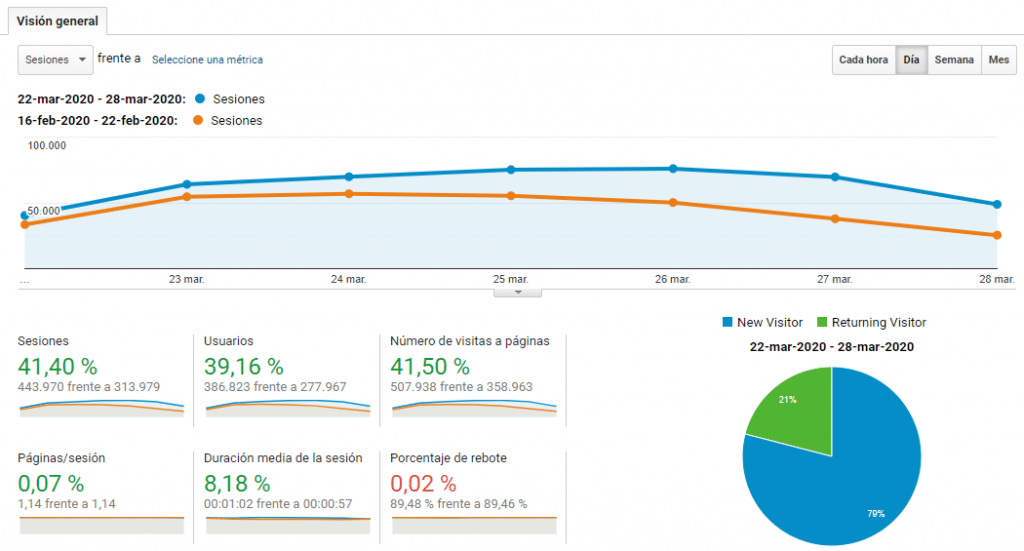The image size is (1024, 551).
Task: Click the text 1,14 frente a 1,14
Action: [67, 504]
